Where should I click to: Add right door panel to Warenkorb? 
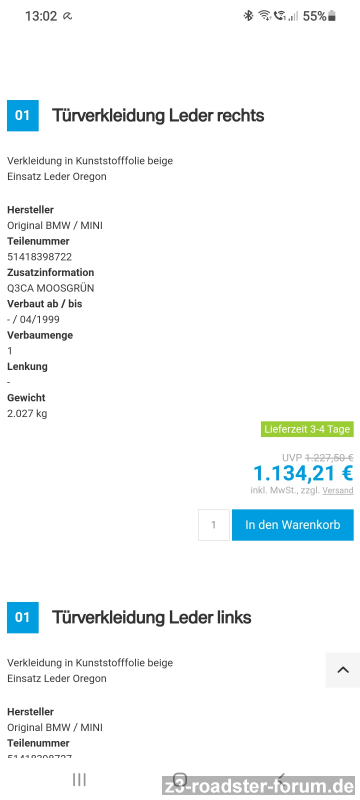coord(293,524)
